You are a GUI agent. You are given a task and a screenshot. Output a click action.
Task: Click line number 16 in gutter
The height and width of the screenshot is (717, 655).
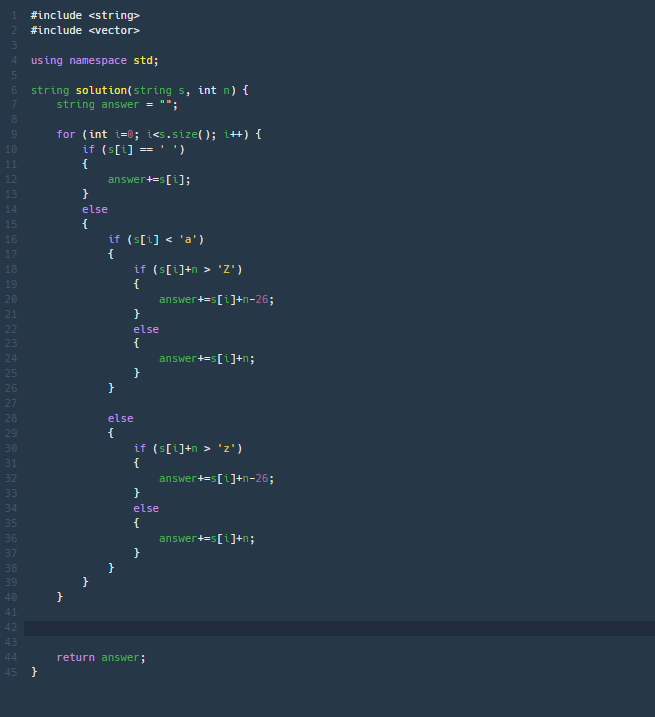coord(11,239)
